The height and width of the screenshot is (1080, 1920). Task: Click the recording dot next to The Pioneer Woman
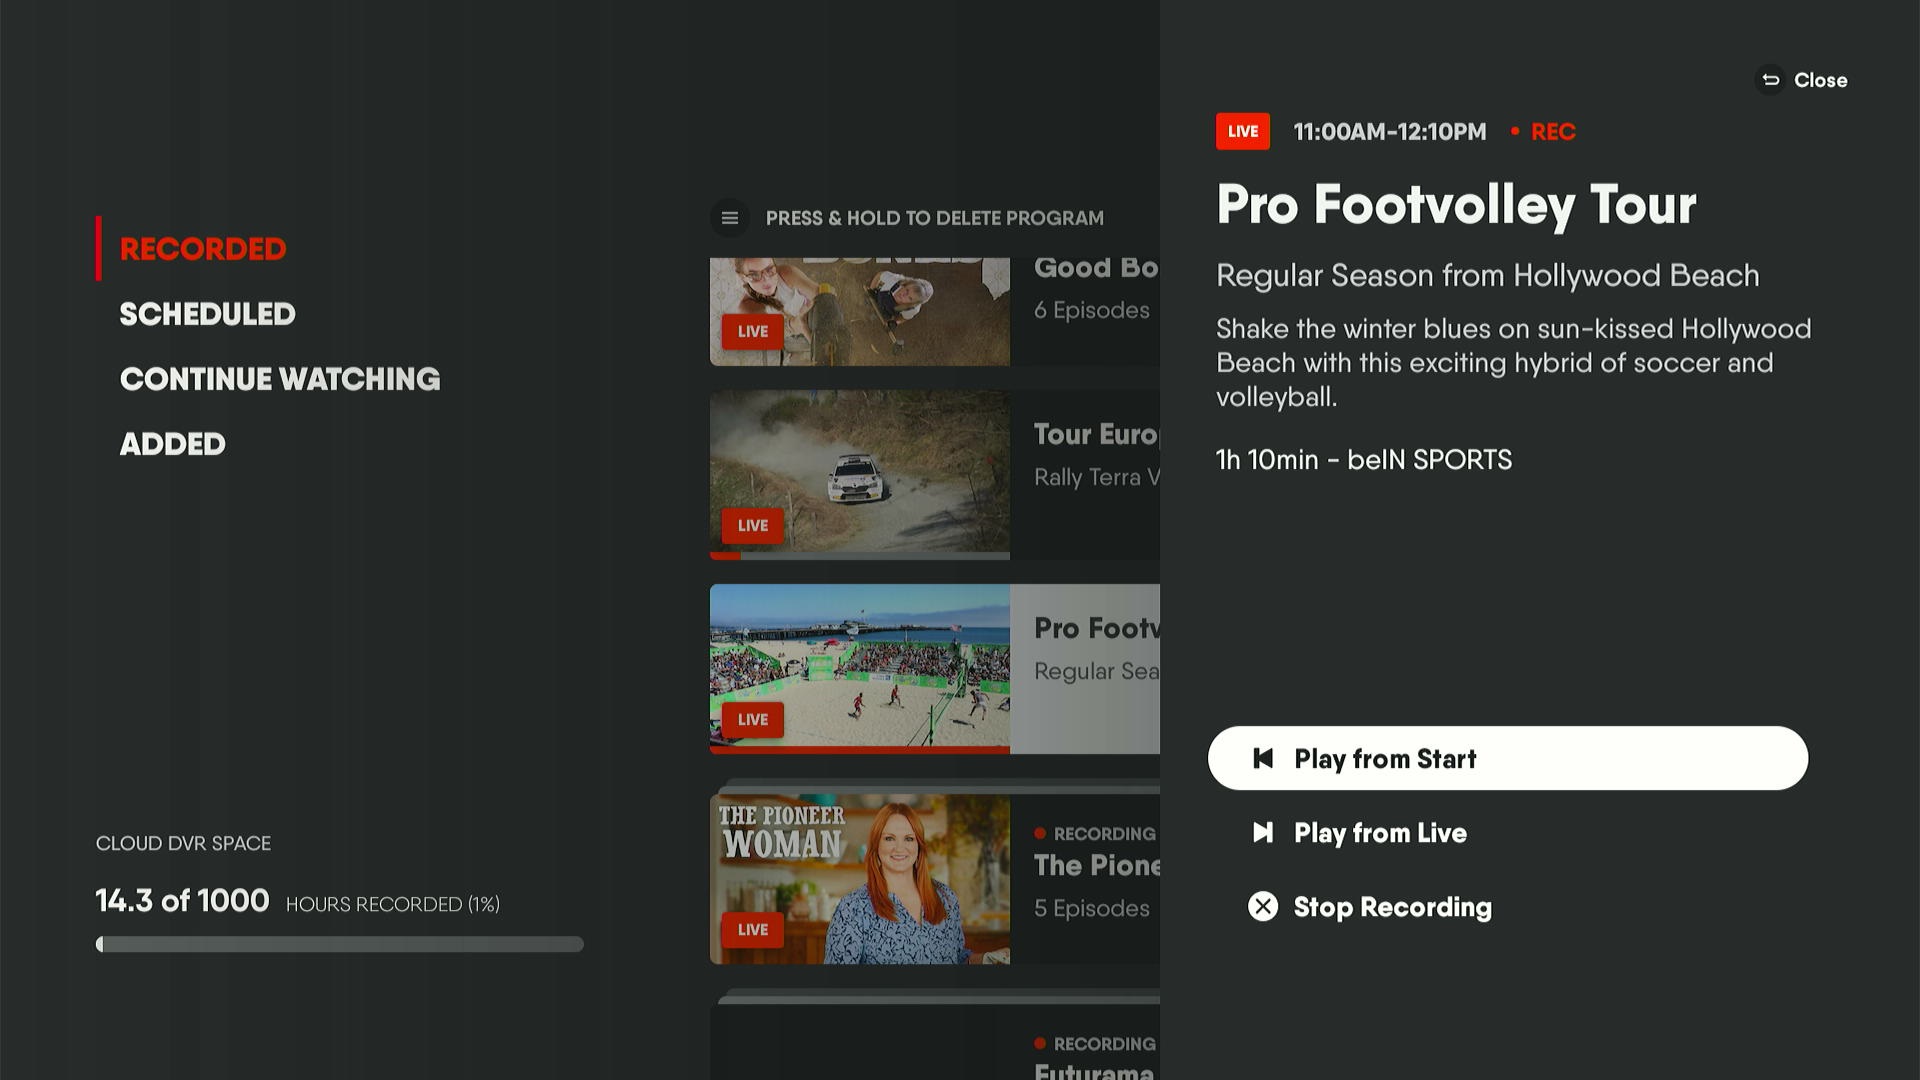click(x=1040, y=833)
